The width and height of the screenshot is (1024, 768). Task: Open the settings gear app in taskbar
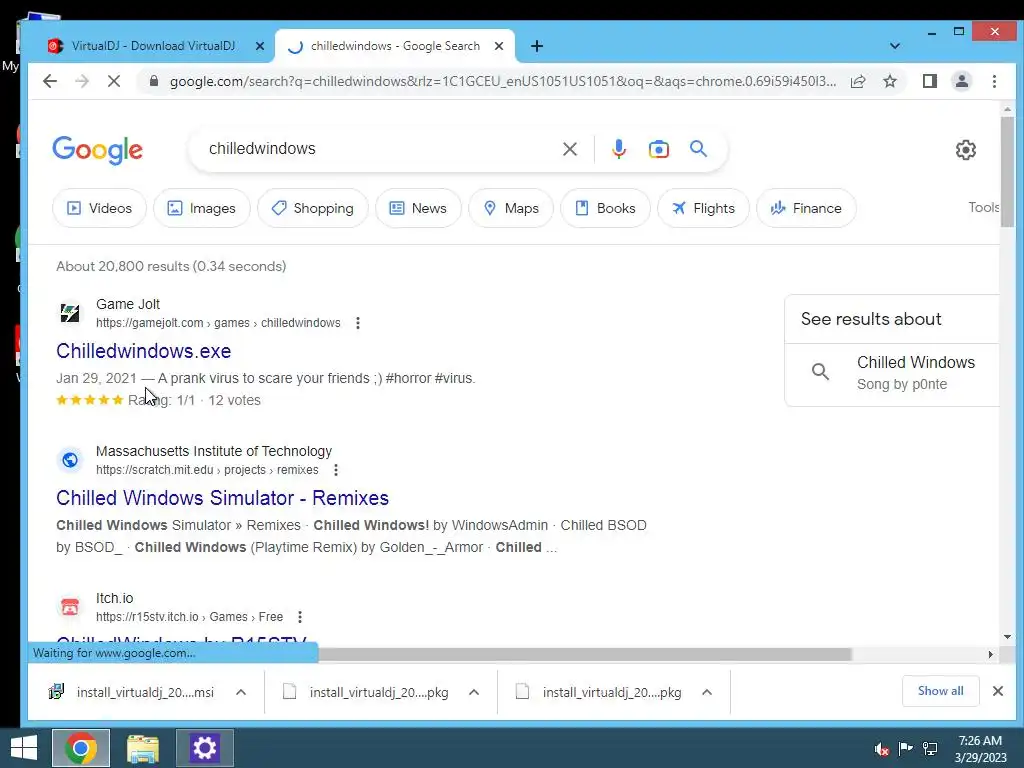coord(204,748)
